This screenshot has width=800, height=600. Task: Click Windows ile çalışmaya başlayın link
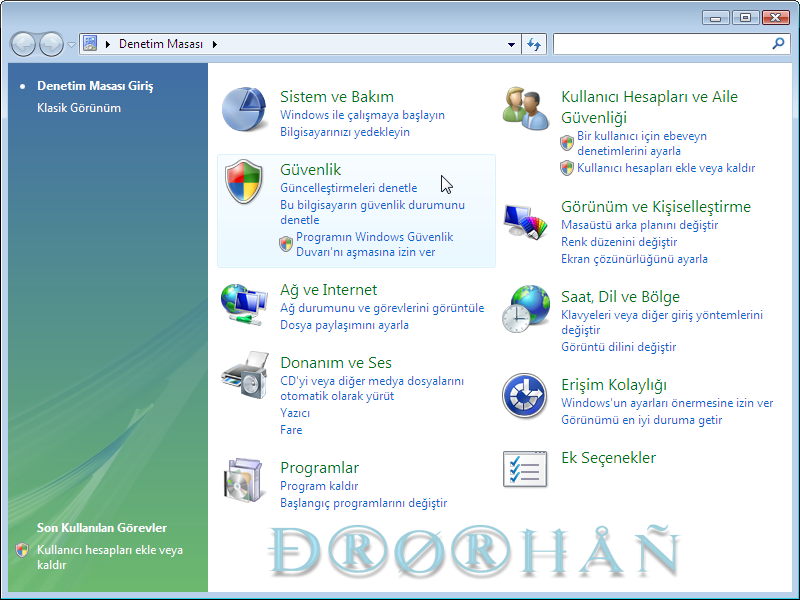(362, 115)
